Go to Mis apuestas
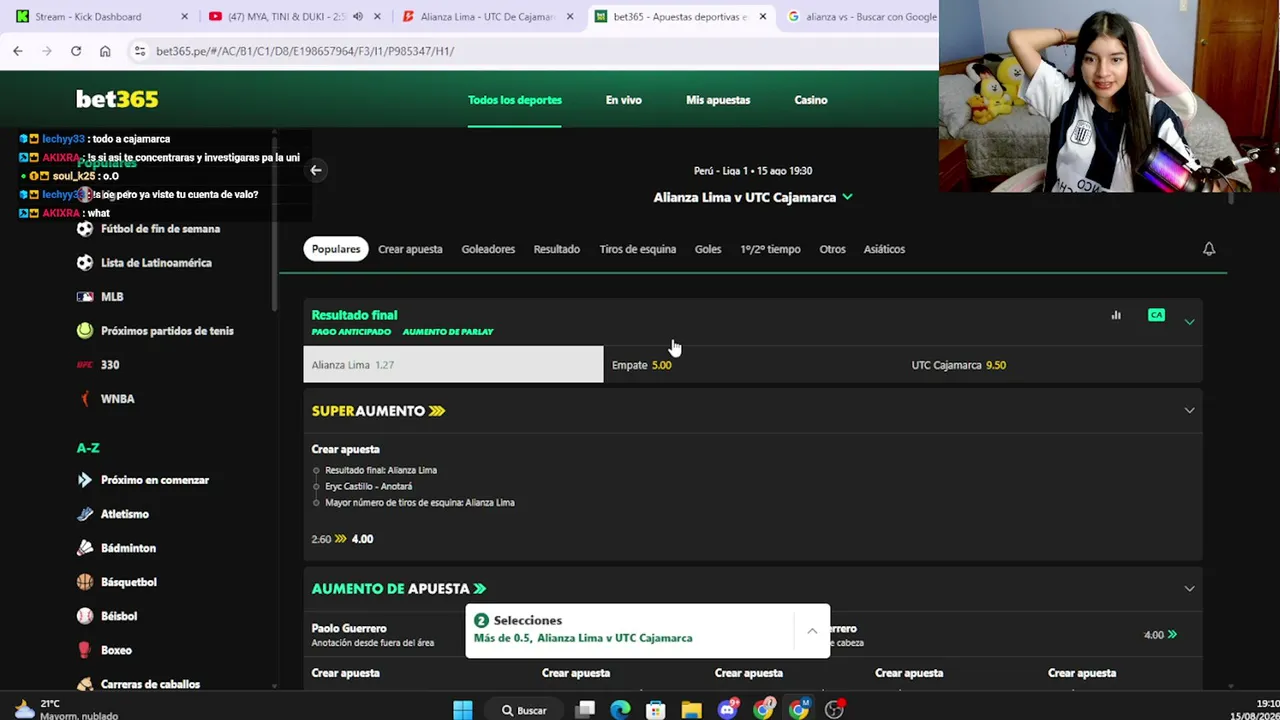This screenshot has width=1280, height=720. [x=718, y=100]
